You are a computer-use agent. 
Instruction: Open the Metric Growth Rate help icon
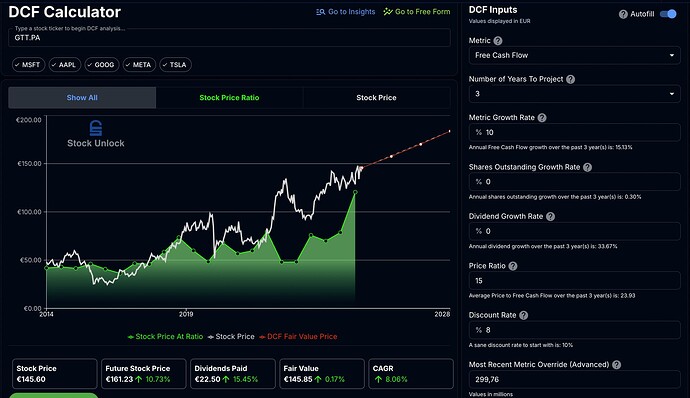tap(542, 118)
